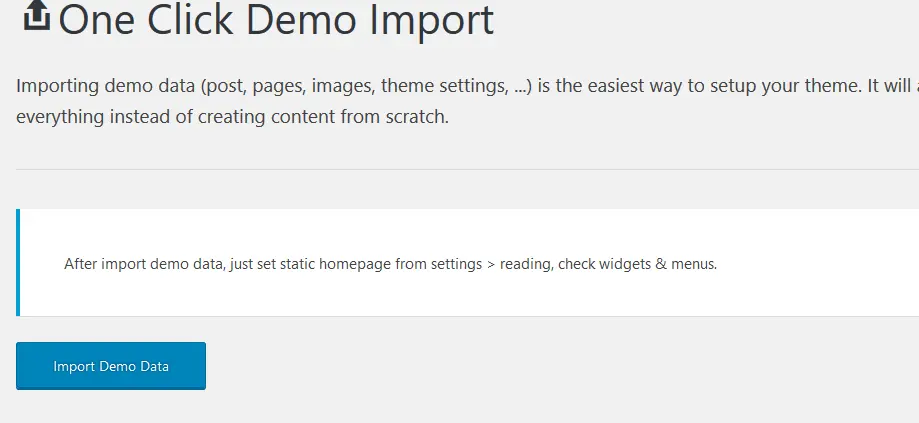Click the Import Demo Data button
The width and height of the screenshot is (919, 423).
(111, 366)
